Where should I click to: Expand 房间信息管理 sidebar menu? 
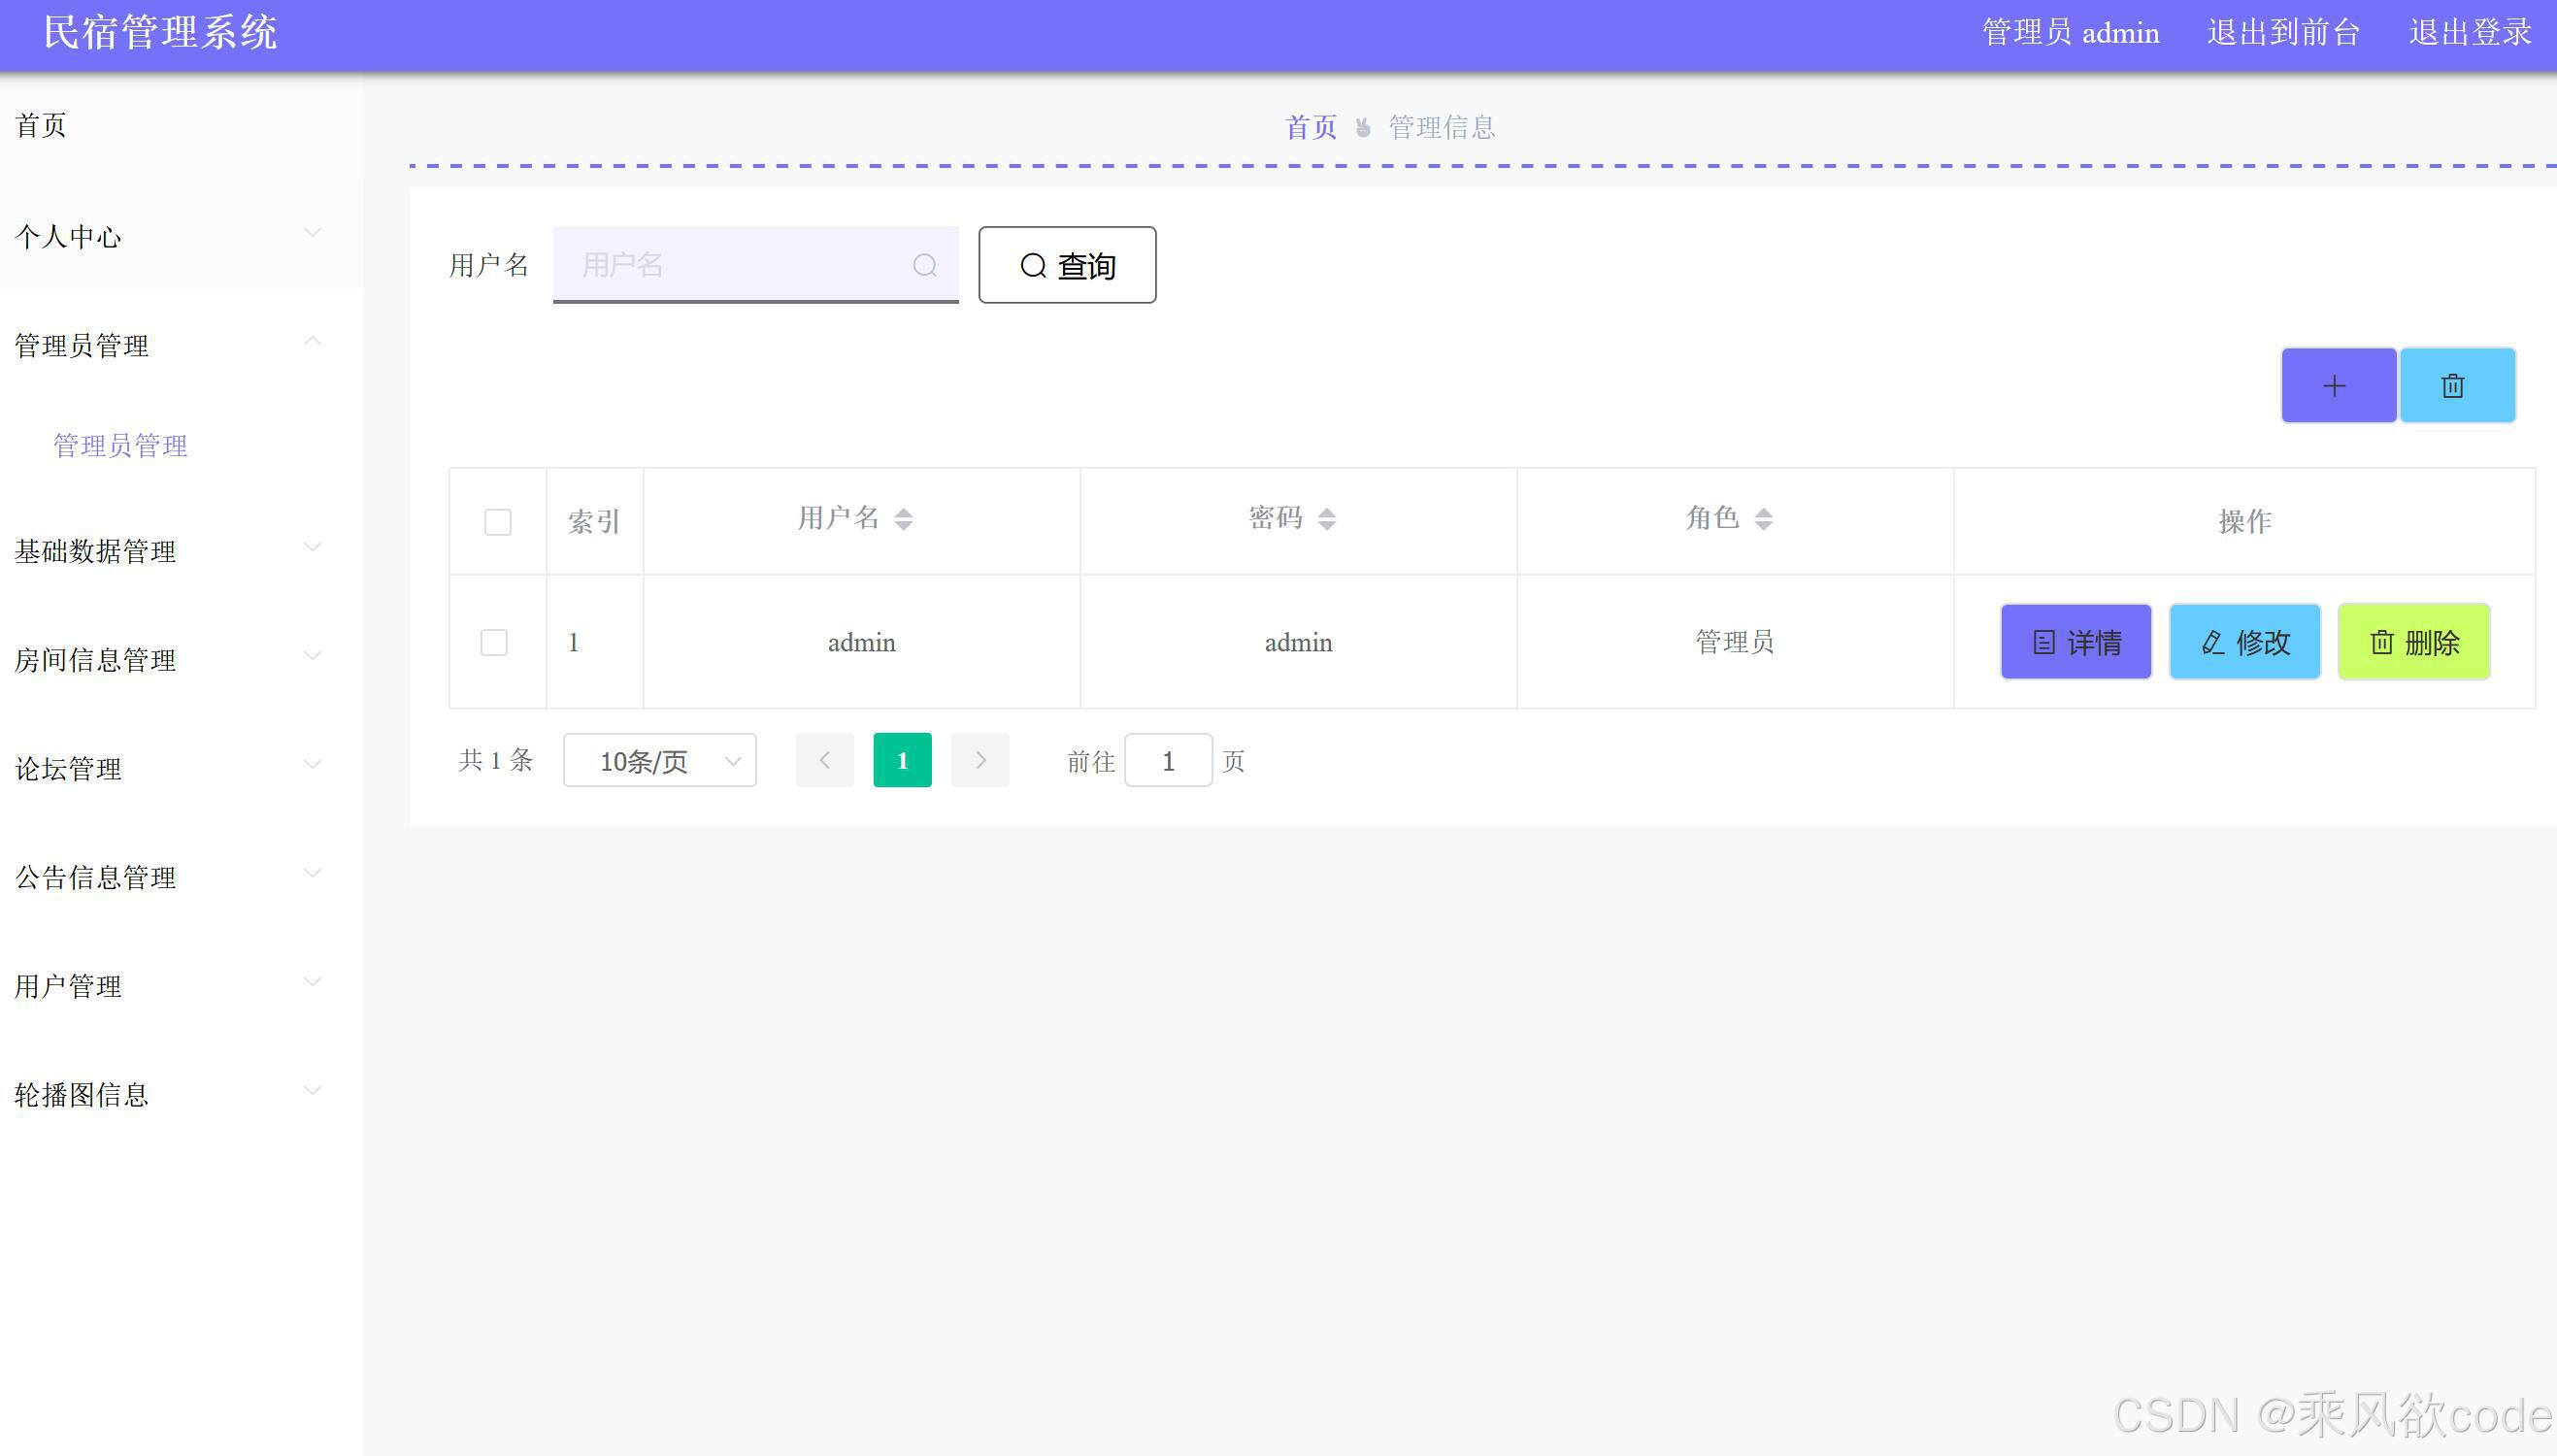pyautogui.click(x=168, y=659)
